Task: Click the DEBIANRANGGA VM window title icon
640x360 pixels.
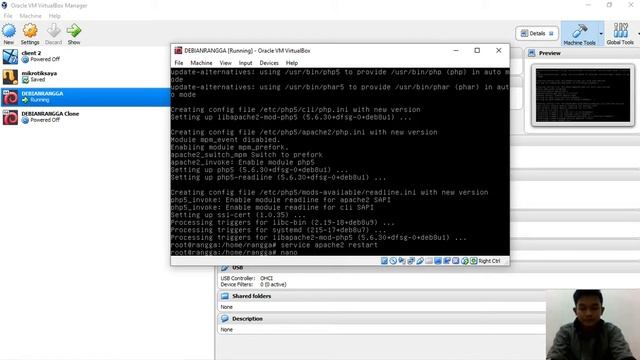Action: [x=178, y=51]
